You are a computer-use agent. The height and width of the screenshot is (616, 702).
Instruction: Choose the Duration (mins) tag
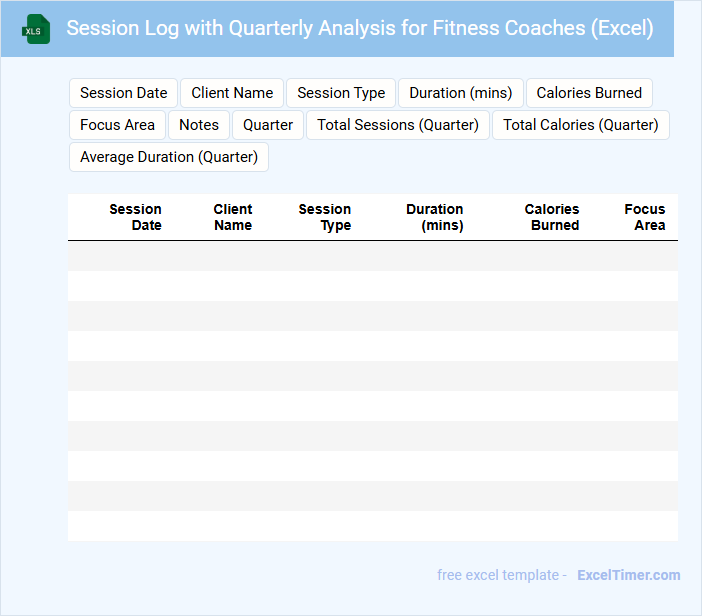tap(461, 93)
